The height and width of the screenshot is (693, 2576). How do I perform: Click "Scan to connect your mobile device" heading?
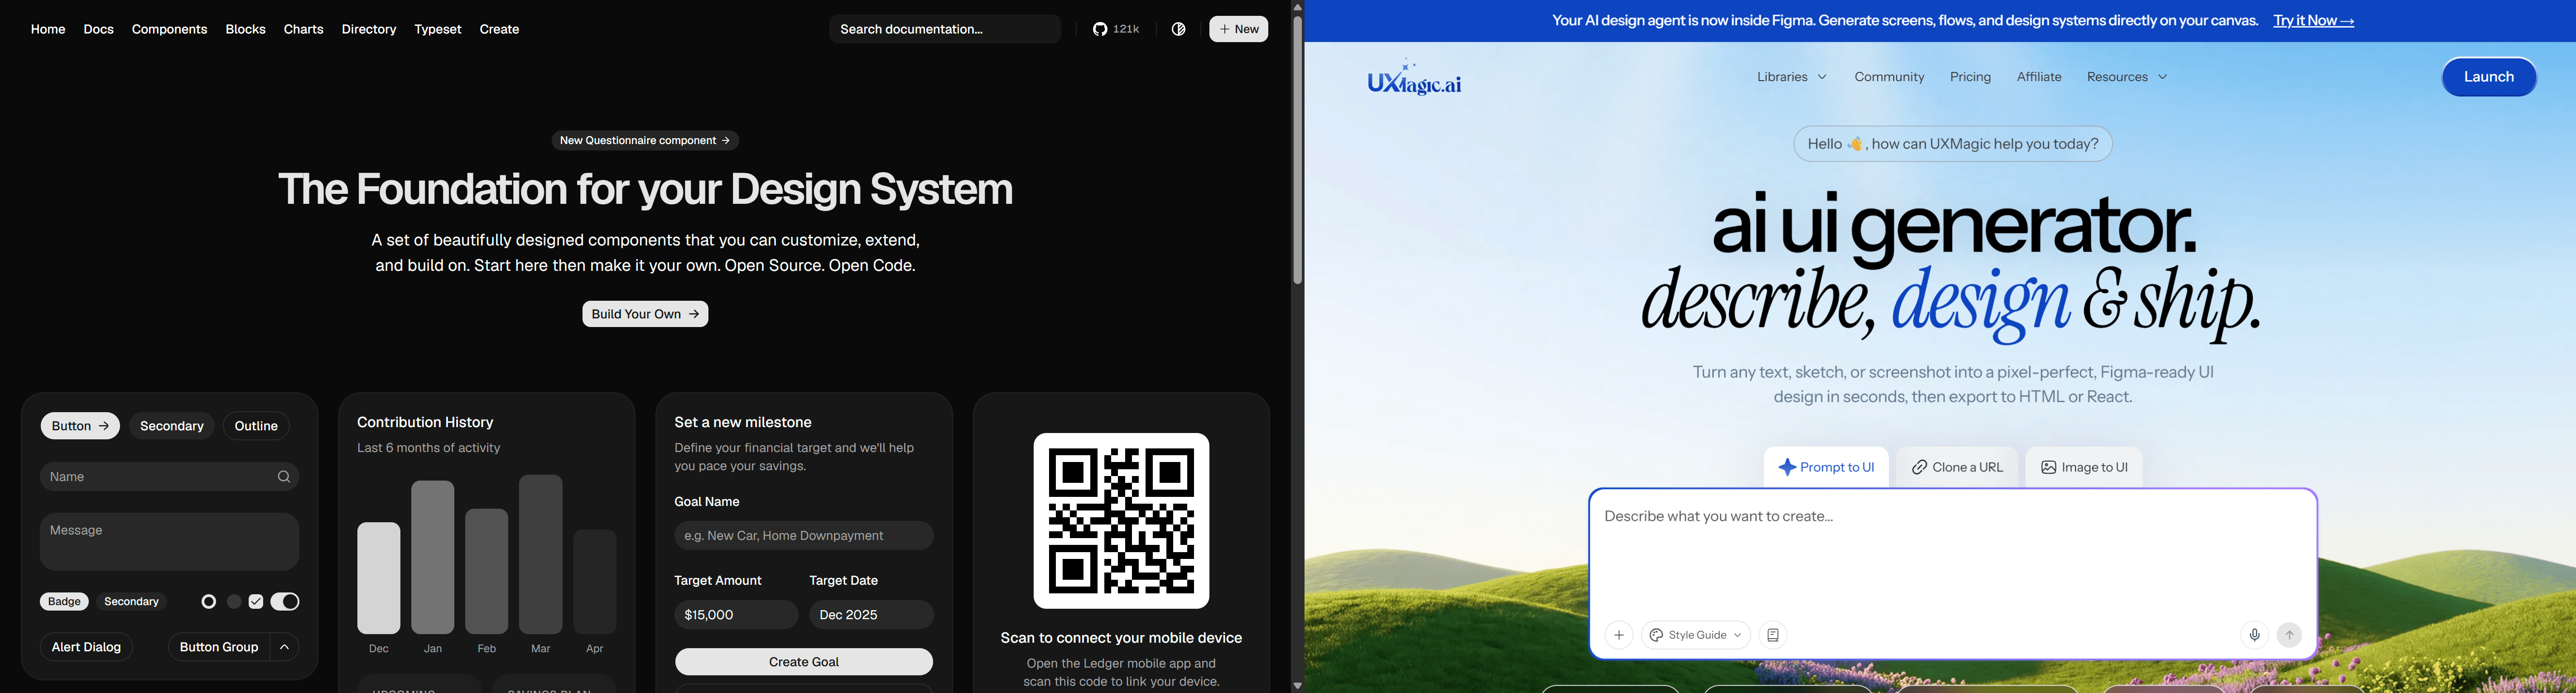pos(1121,638)
